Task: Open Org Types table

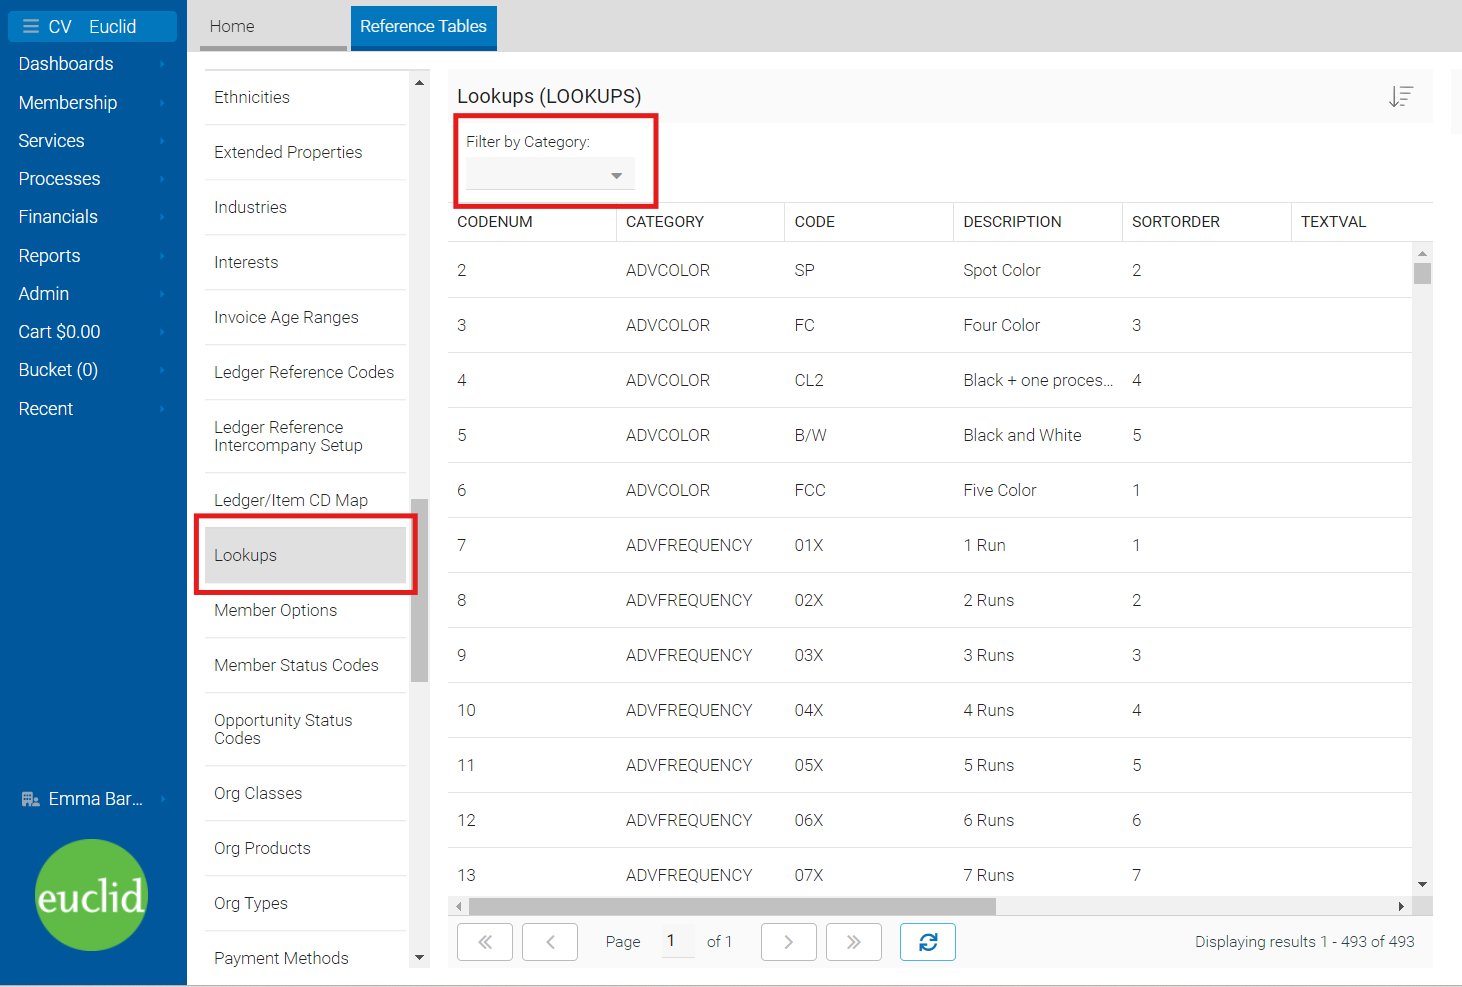Action: (x=306, y=903)
